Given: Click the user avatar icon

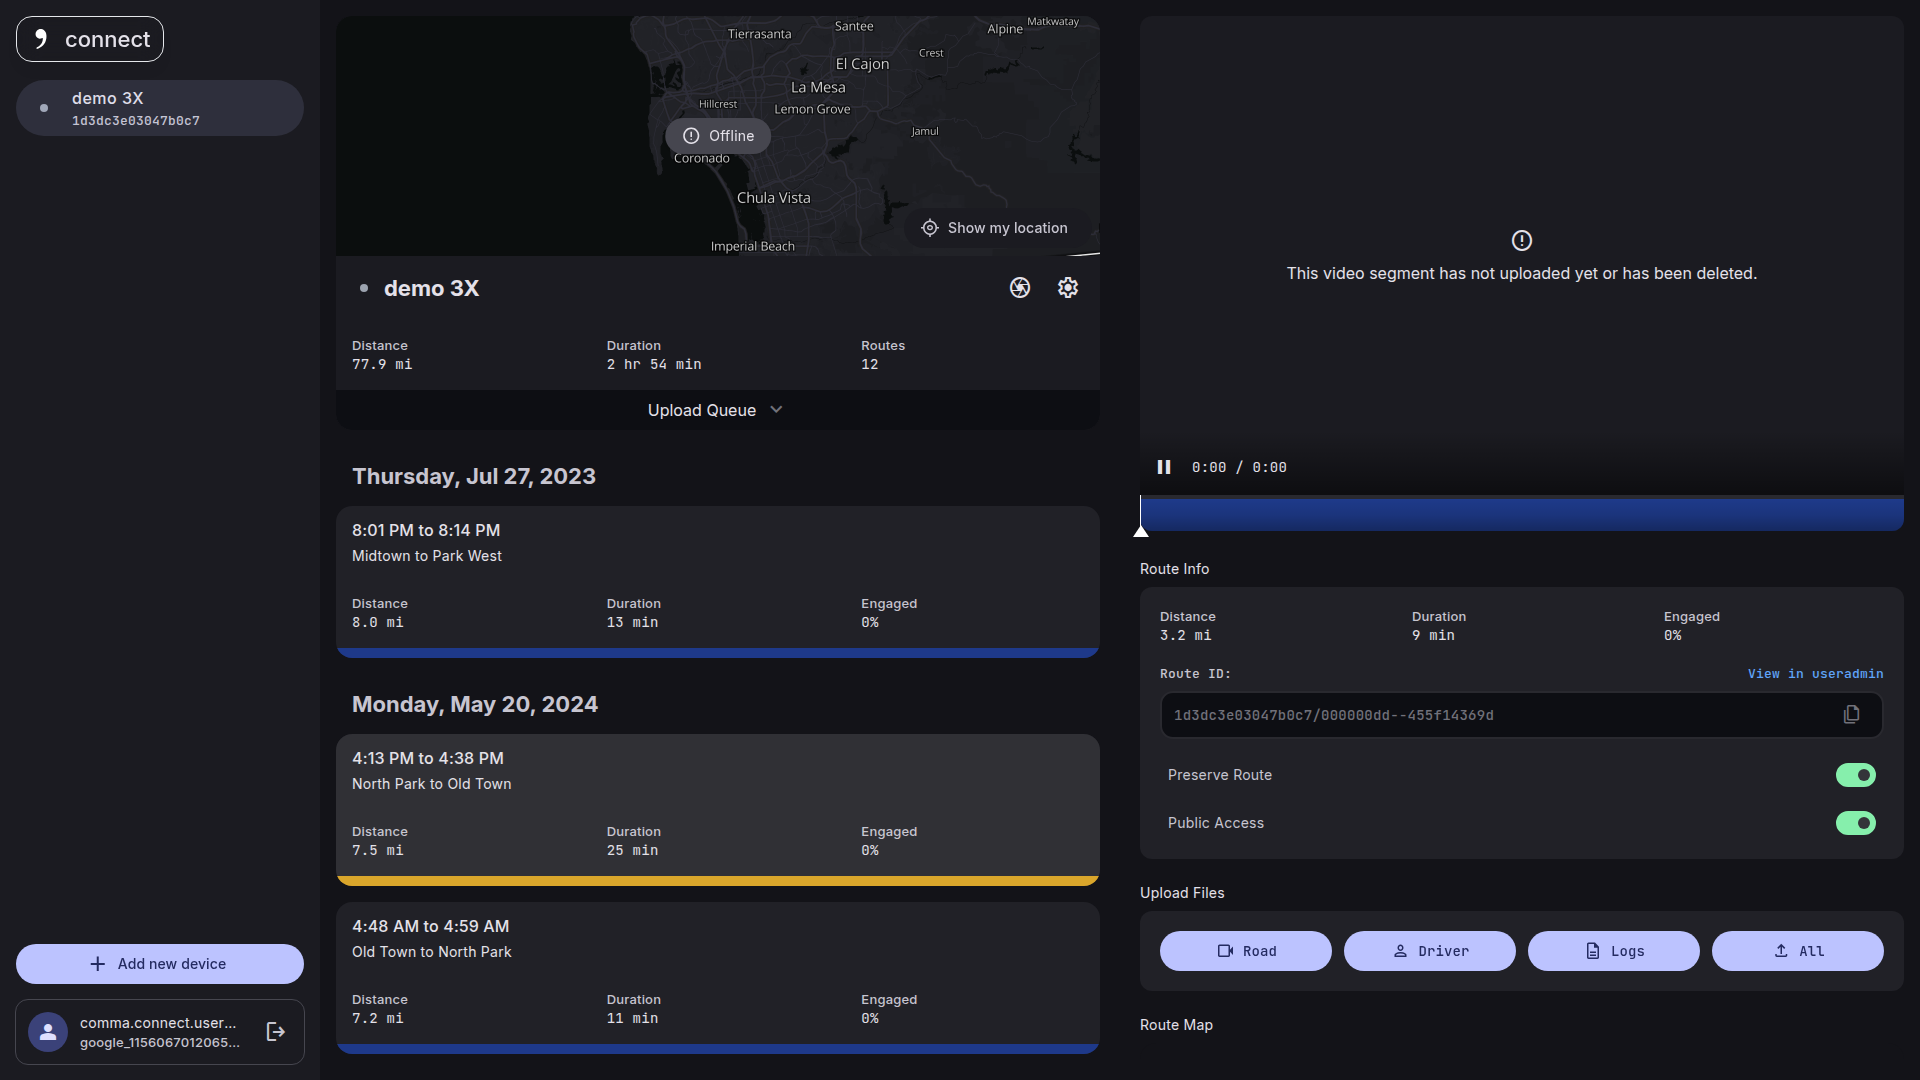Looking at the screenshot, I should point(48,1032).
